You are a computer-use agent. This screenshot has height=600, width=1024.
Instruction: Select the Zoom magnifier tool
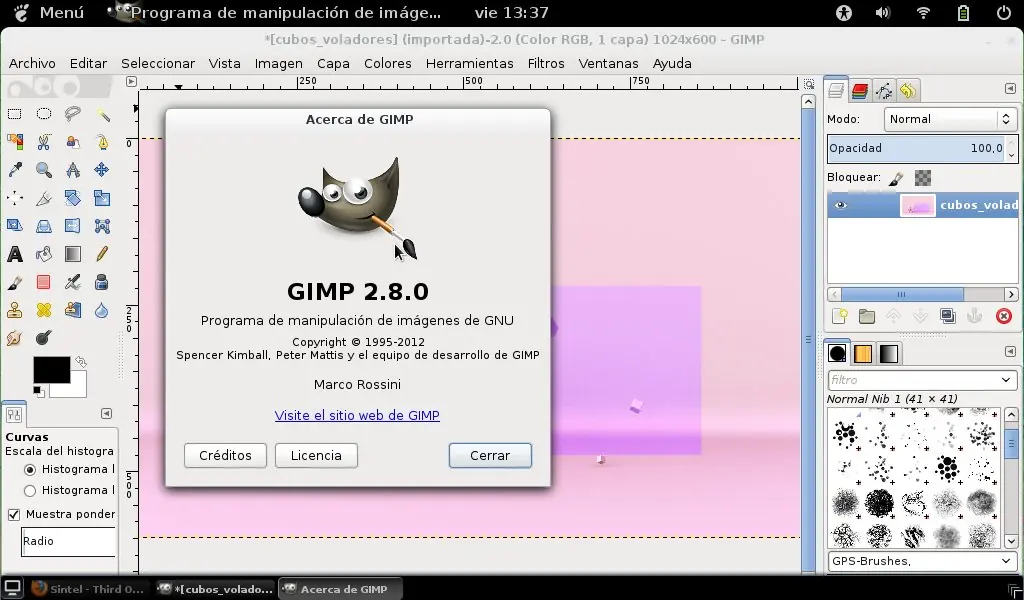[44, 170]
